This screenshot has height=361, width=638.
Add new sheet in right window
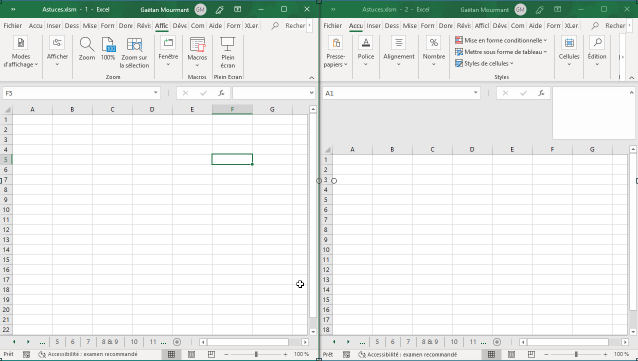497,342
